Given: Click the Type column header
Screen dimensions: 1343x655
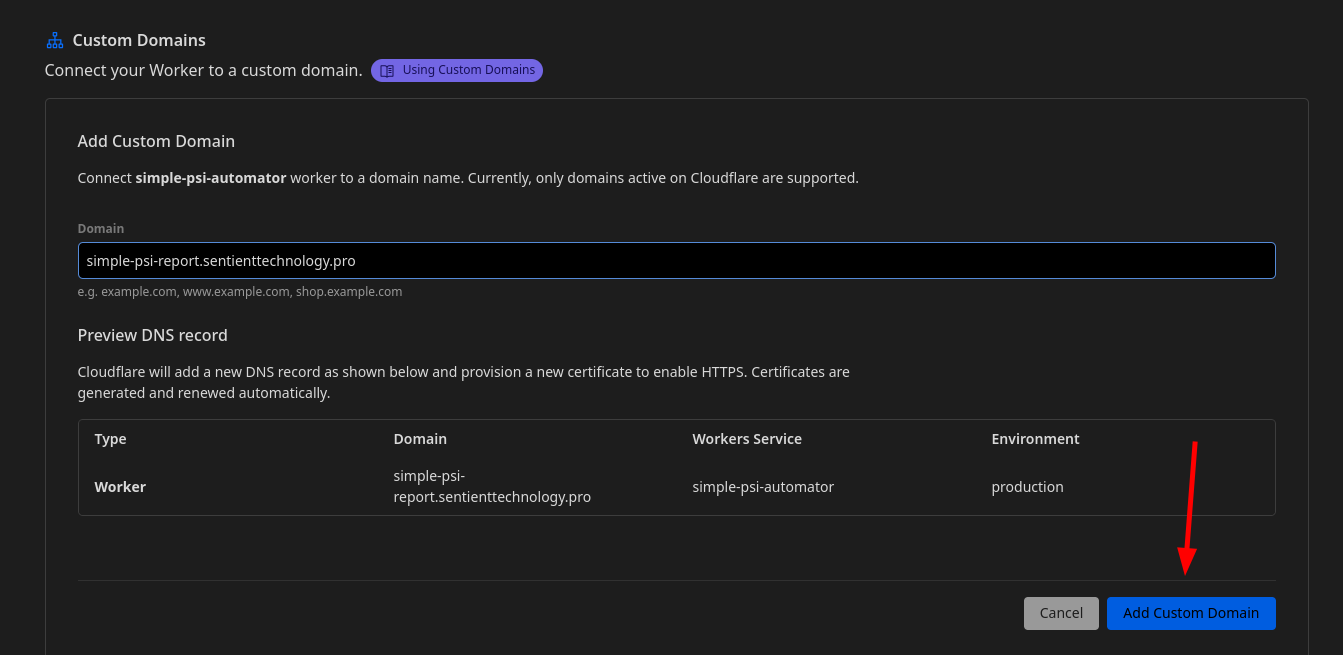Looking at the screenshot, I should [x=110, y=439].
